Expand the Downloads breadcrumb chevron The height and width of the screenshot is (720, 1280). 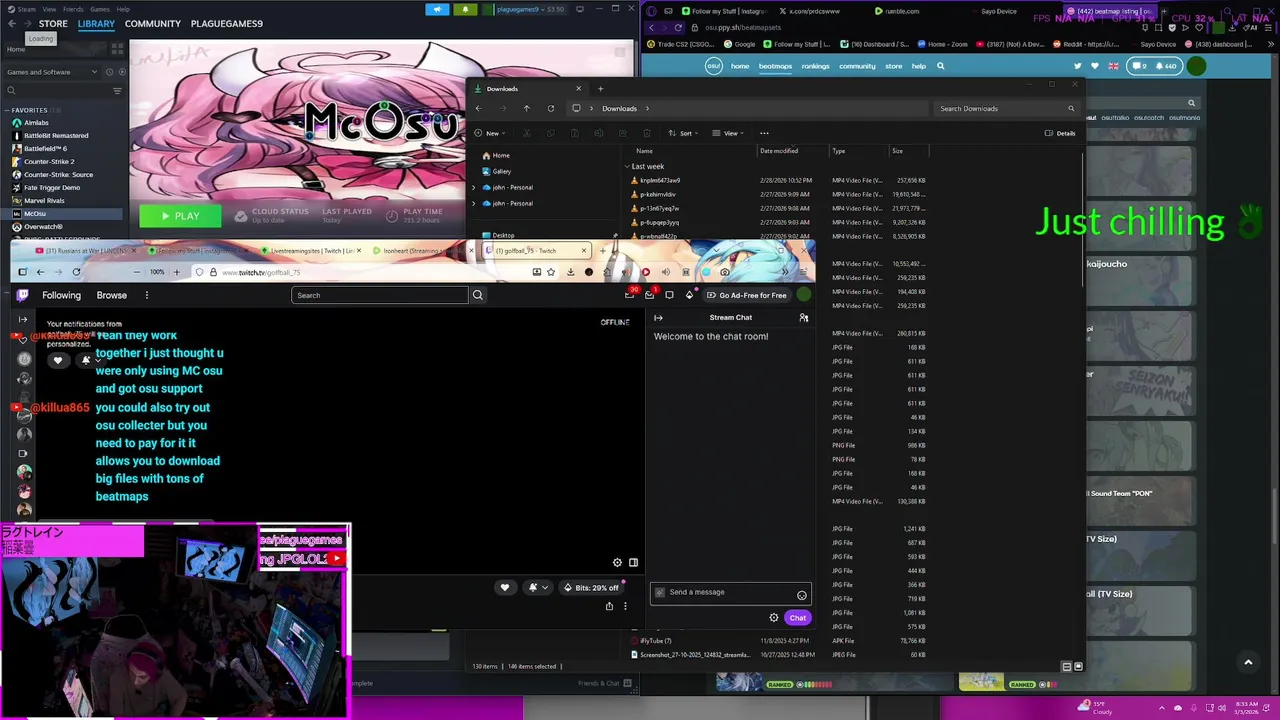pyautogui.click(x=647, y=108)
